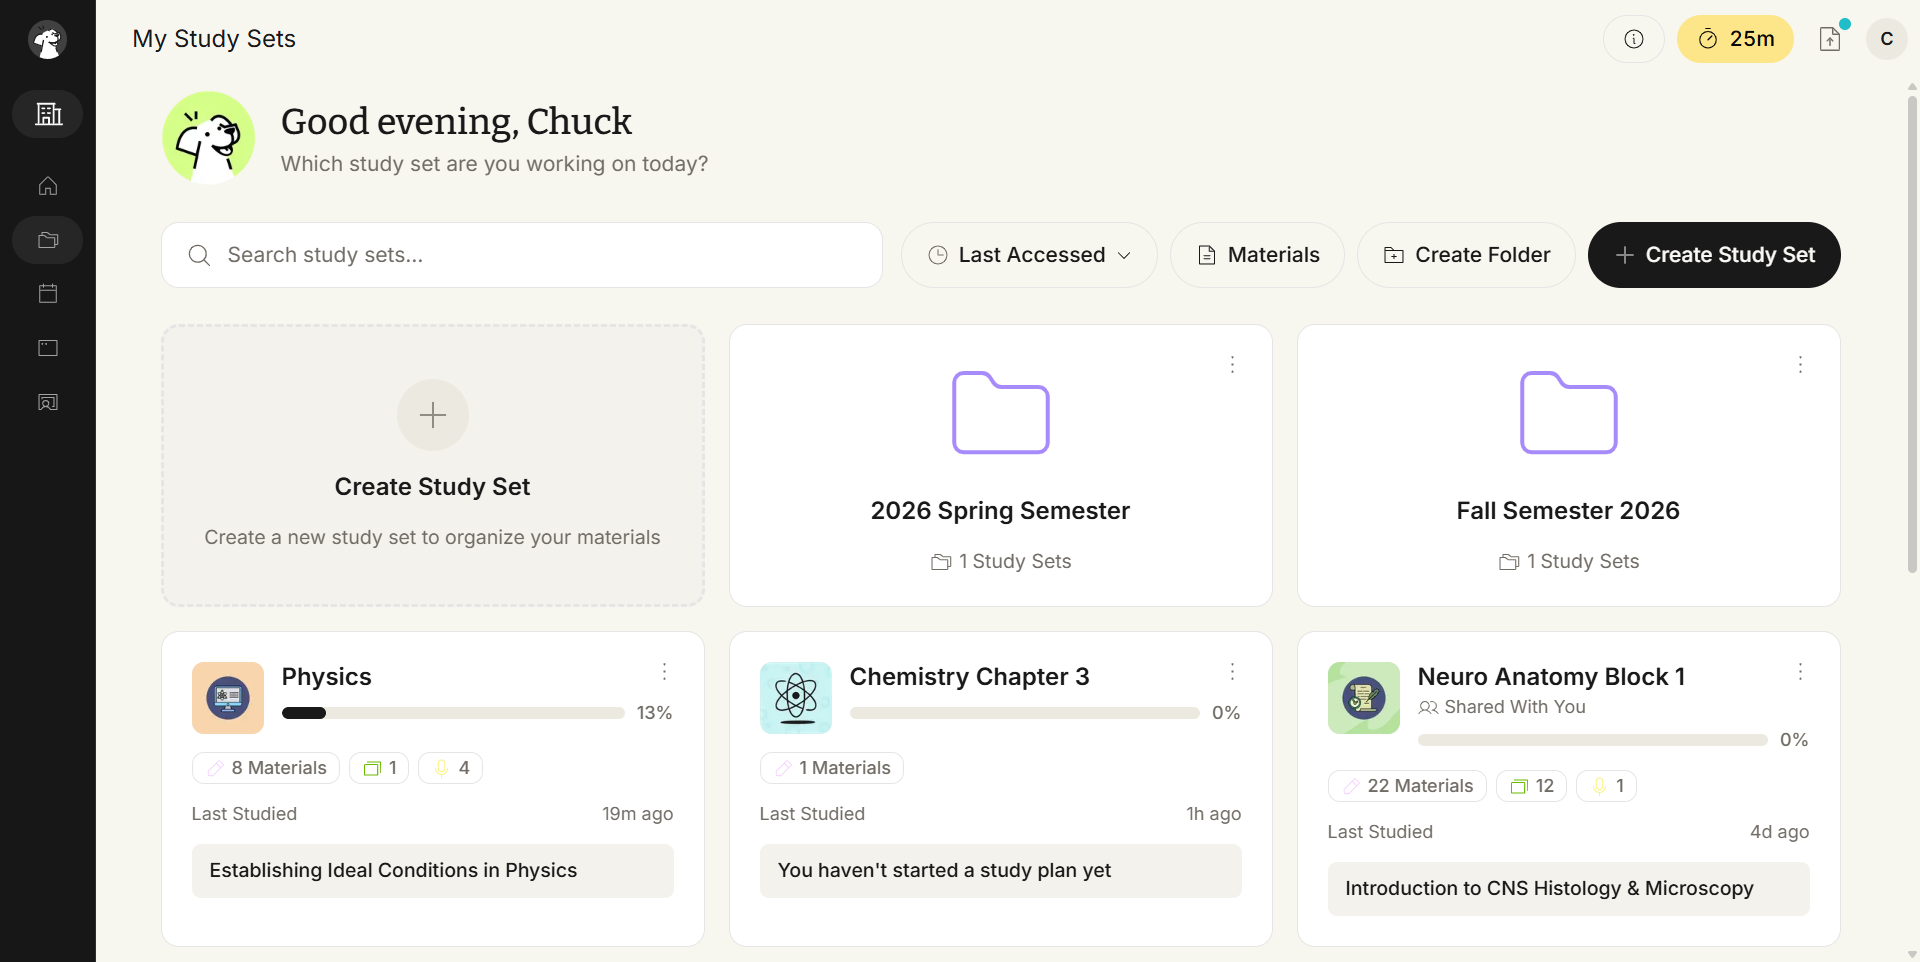Click the Physics 13% progress bar
1920x962 pixels.
tap(453, 713)
